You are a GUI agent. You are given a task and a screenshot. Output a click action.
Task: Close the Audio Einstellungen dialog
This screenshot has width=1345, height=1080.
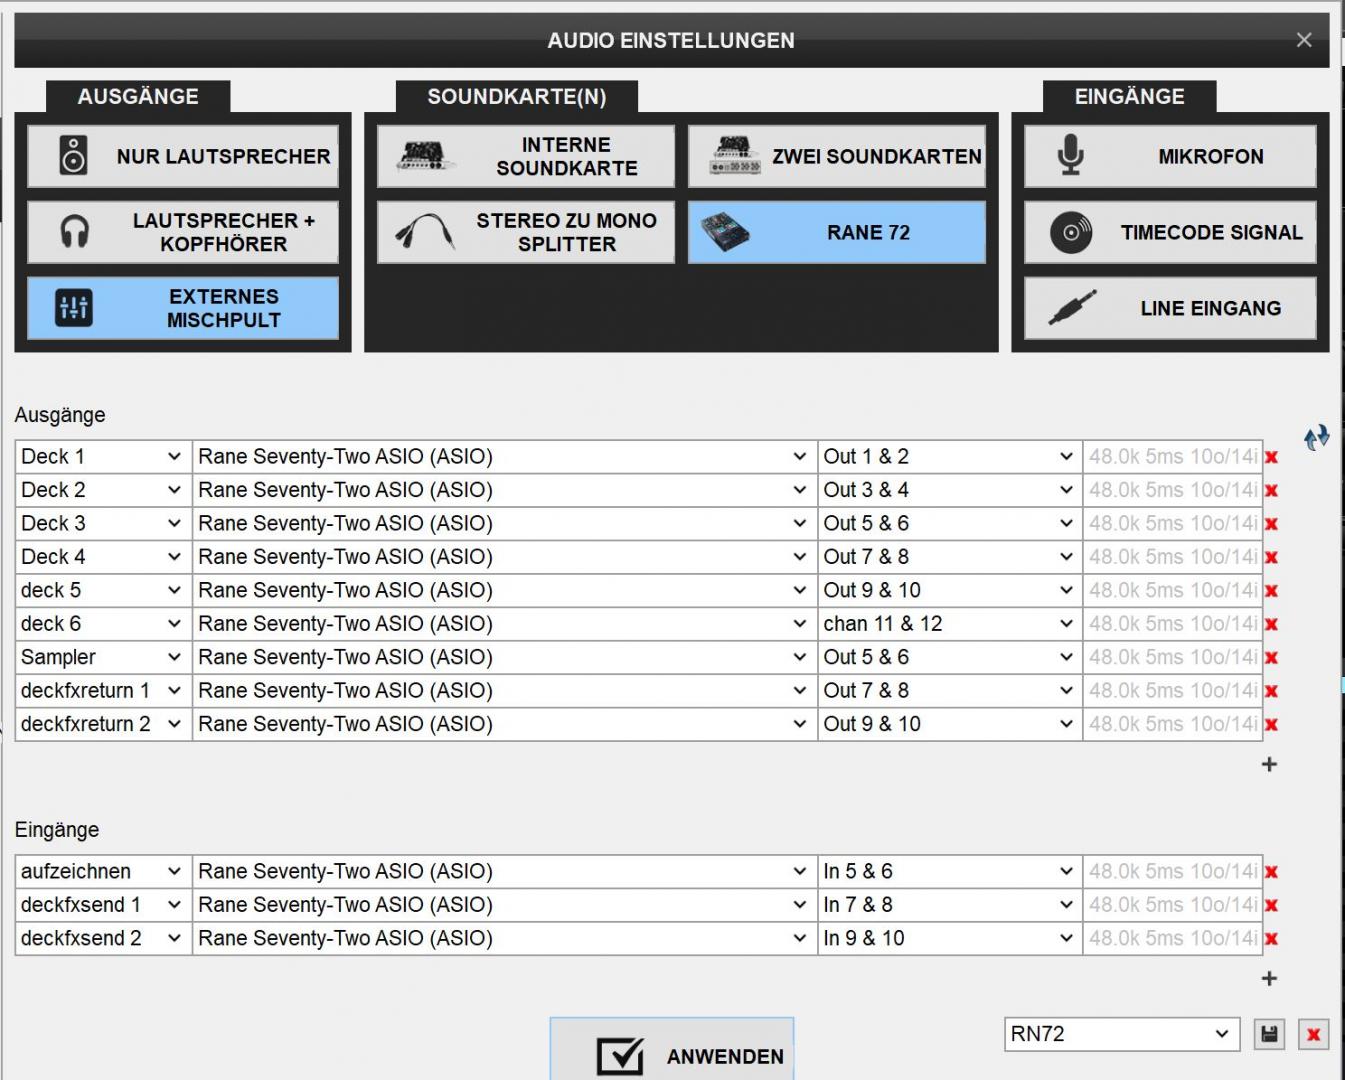coord(1304,40)
